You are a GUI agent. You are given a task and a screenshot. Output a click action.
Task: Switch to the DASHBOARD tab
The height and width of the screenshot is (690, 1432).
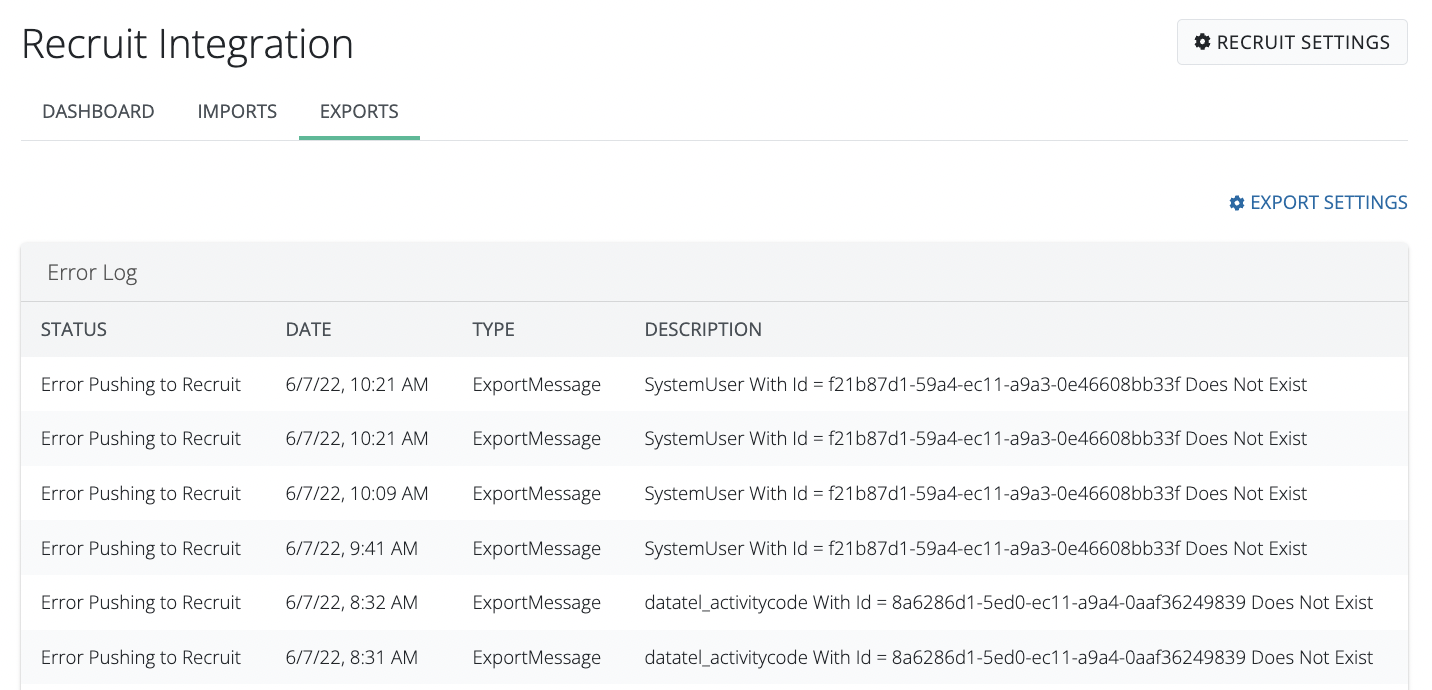[x=98, y=111]
